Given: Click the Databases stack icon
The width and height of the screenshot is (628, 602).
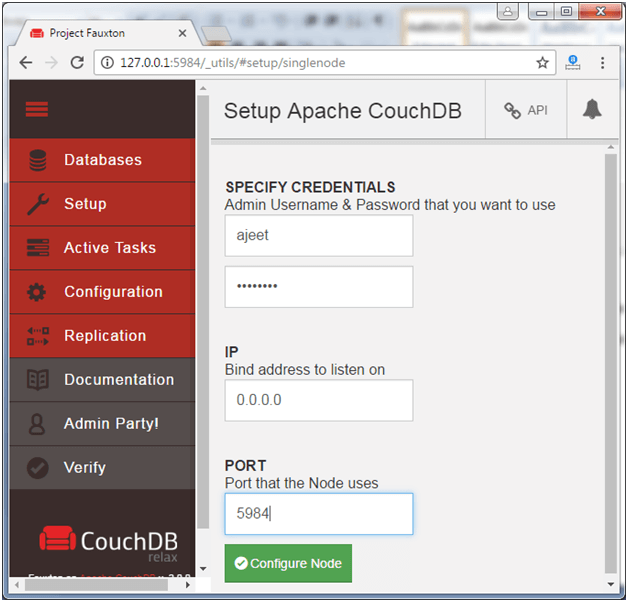Looking at the screenshot, I should (38, 160).
